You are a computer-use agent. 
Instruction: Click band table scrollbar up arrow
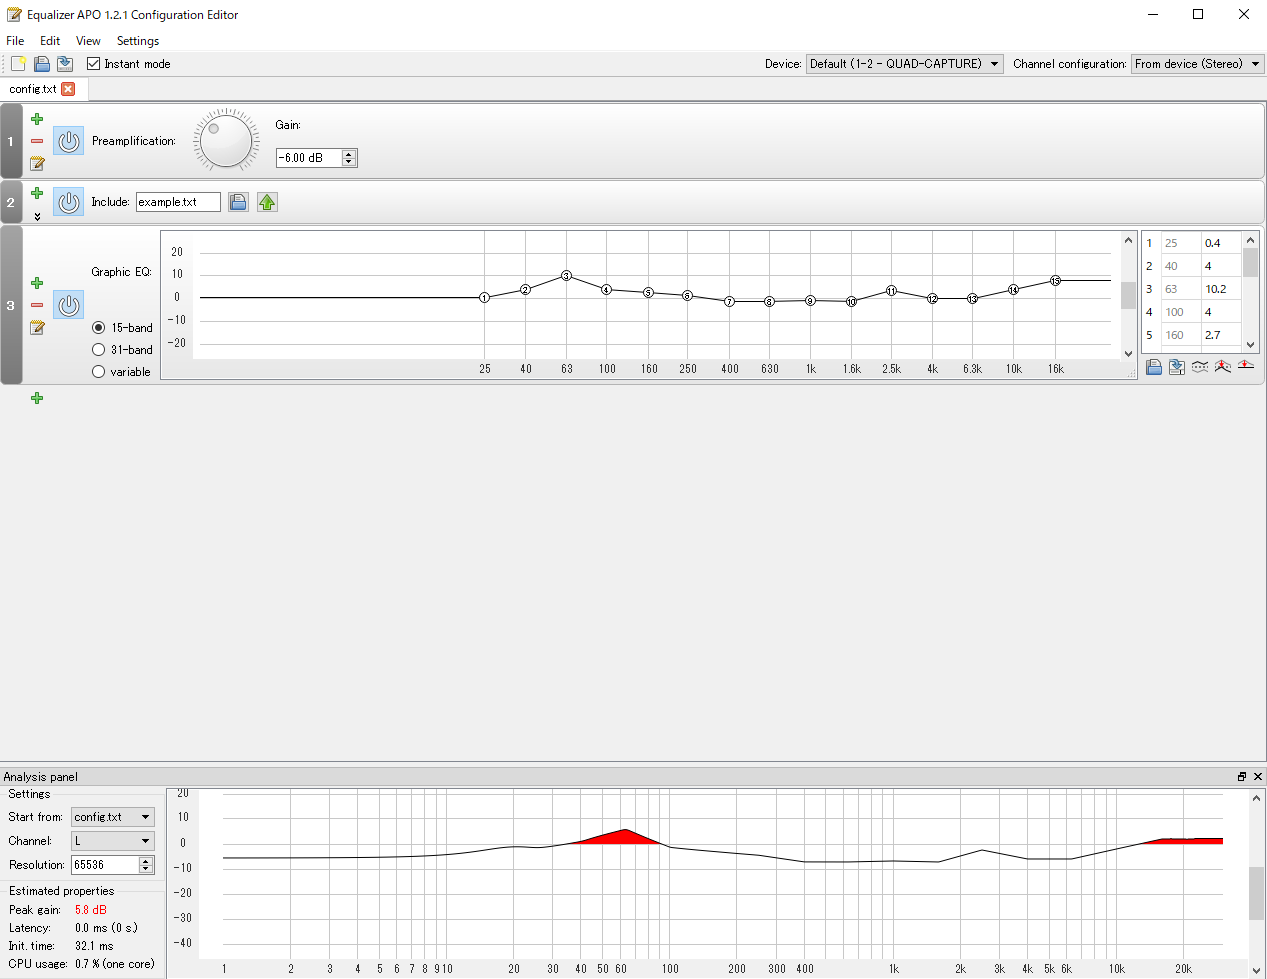1250,240
